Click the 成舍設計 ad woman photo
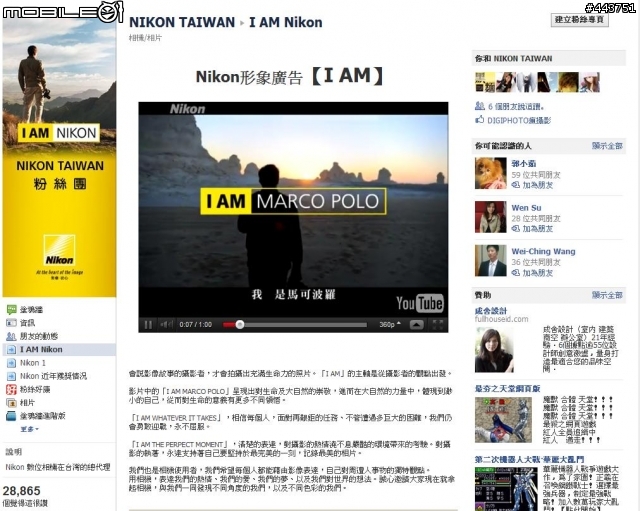The image size is (640, 511). click(x=494, y=351)
